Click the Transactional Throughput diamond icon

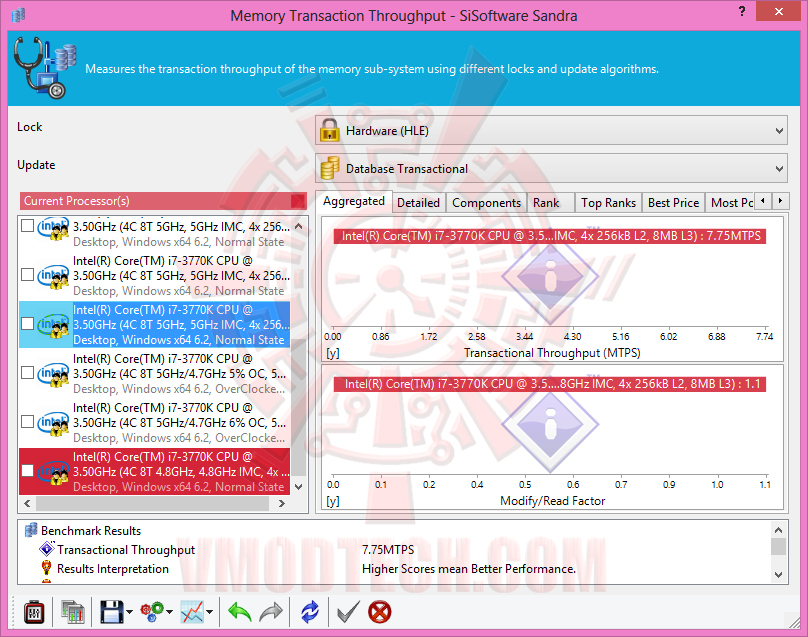[46, 549]
